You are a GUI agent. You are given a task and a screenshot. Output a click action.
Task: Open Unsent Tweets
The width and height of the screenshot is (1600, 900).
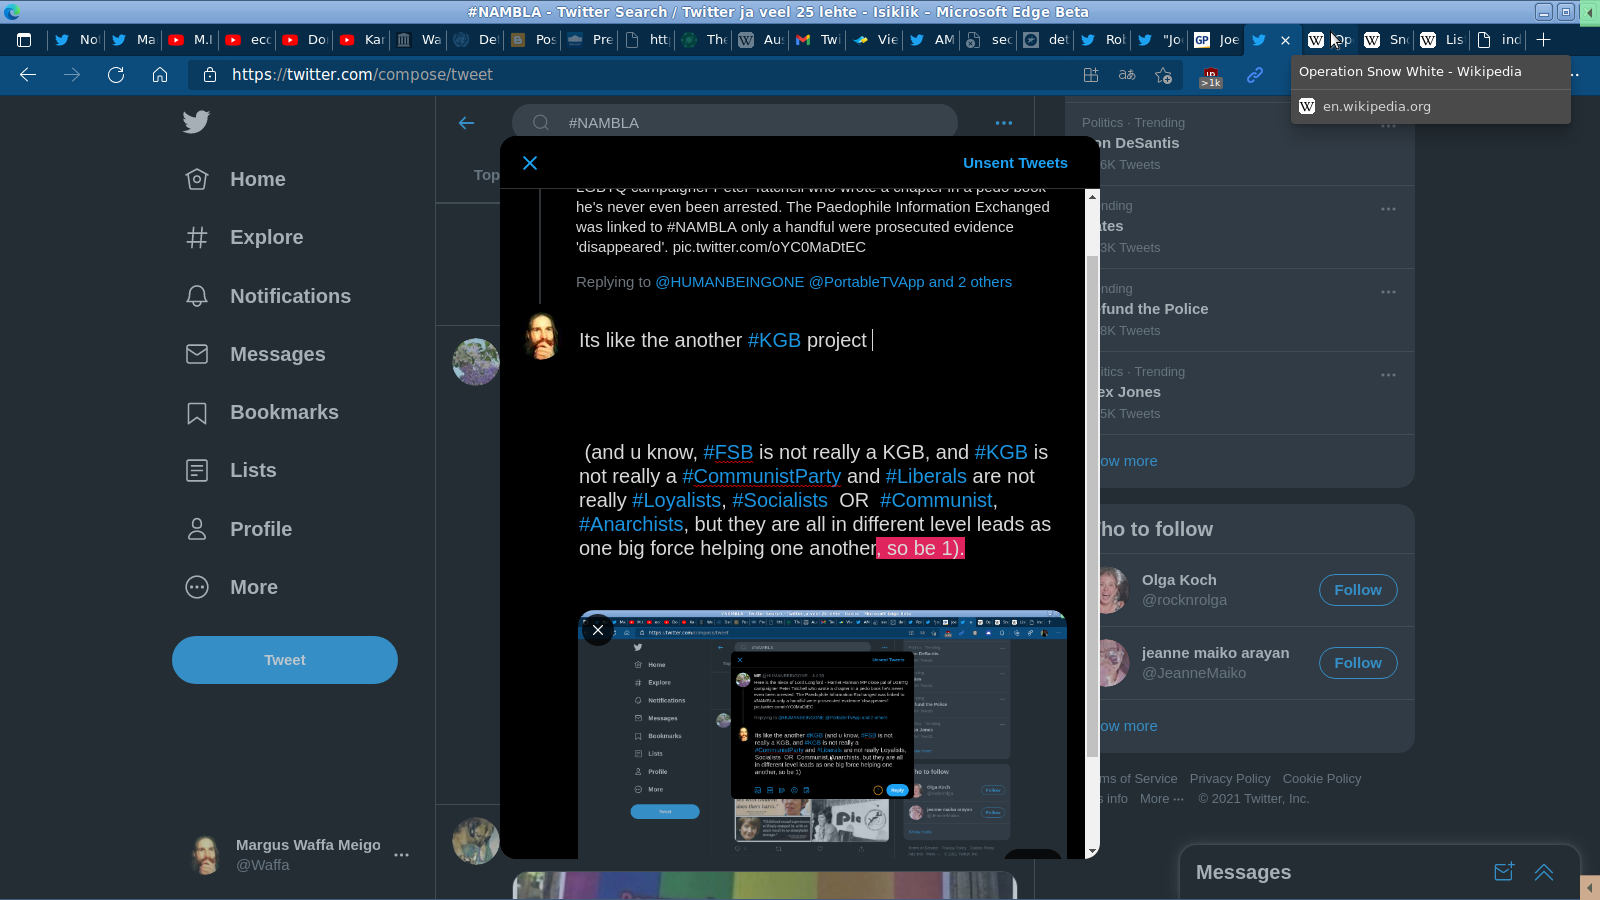(1015, 163)
